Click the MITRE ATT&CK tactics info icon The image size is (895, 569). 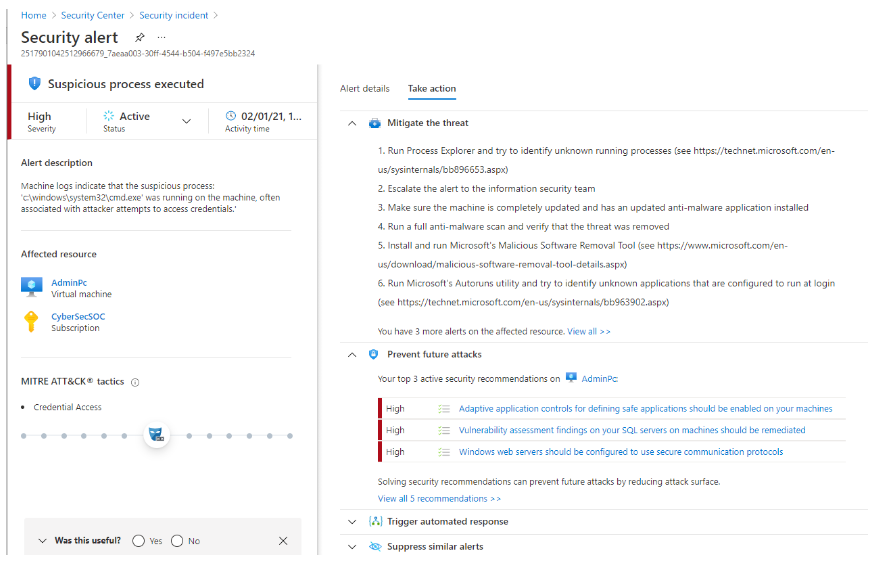click(135, 382)
